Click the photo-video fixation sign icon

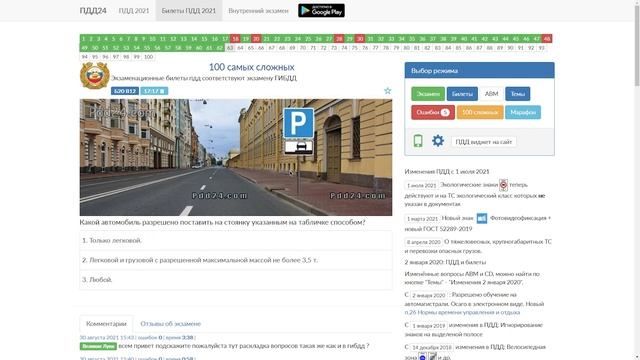482,218
